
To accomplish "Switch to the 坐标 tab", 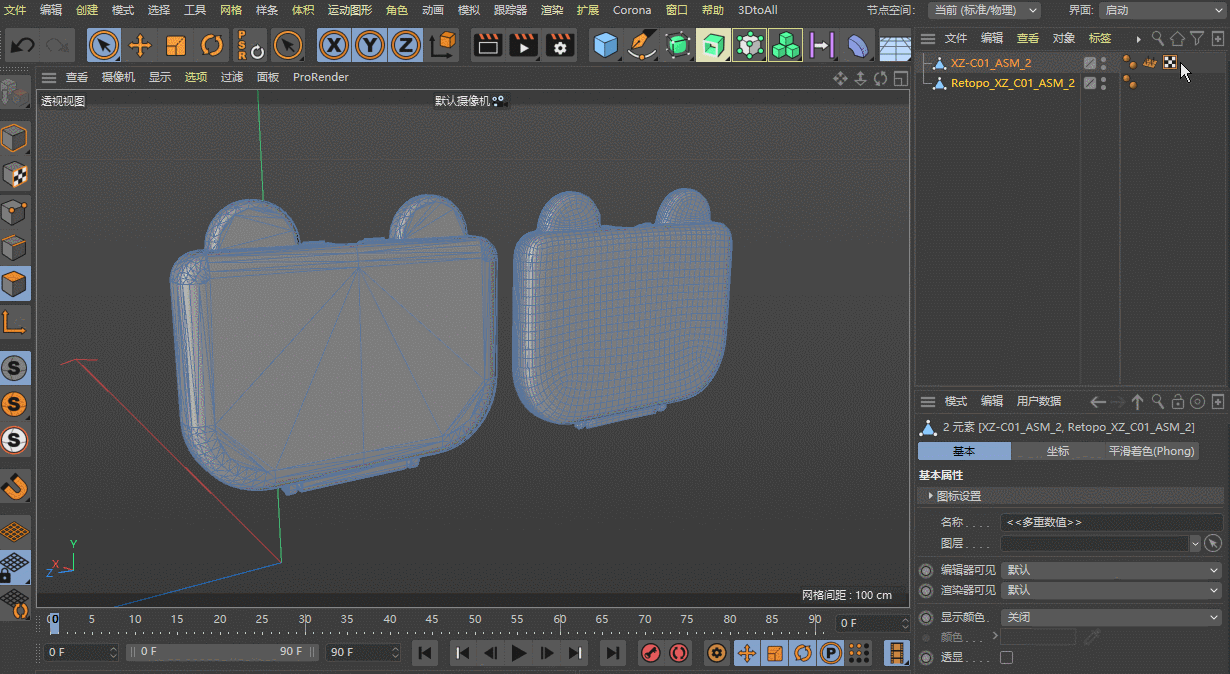I will click(1057, 451).
